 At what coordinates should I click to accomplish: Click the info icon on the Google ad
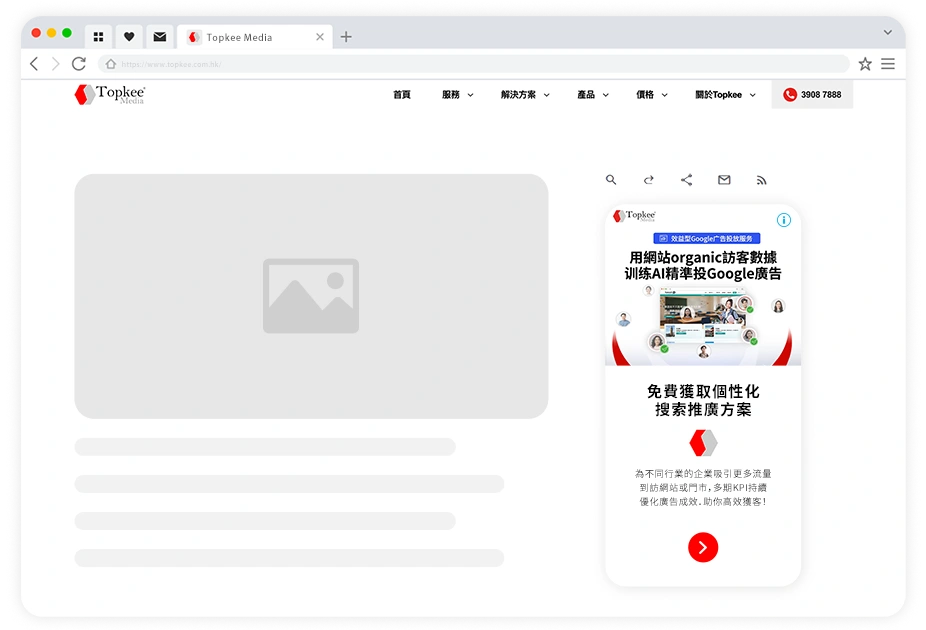click(x=784, y=220)
